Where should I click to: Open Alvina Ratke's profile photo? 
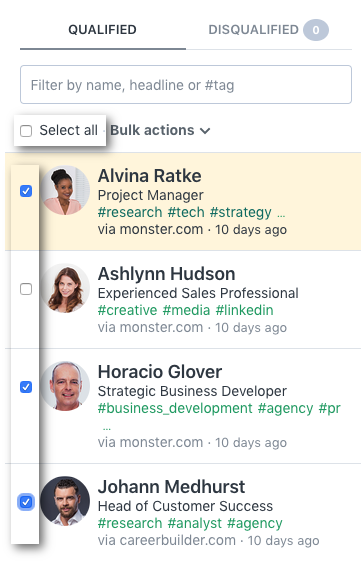click(x=65, y=190)
